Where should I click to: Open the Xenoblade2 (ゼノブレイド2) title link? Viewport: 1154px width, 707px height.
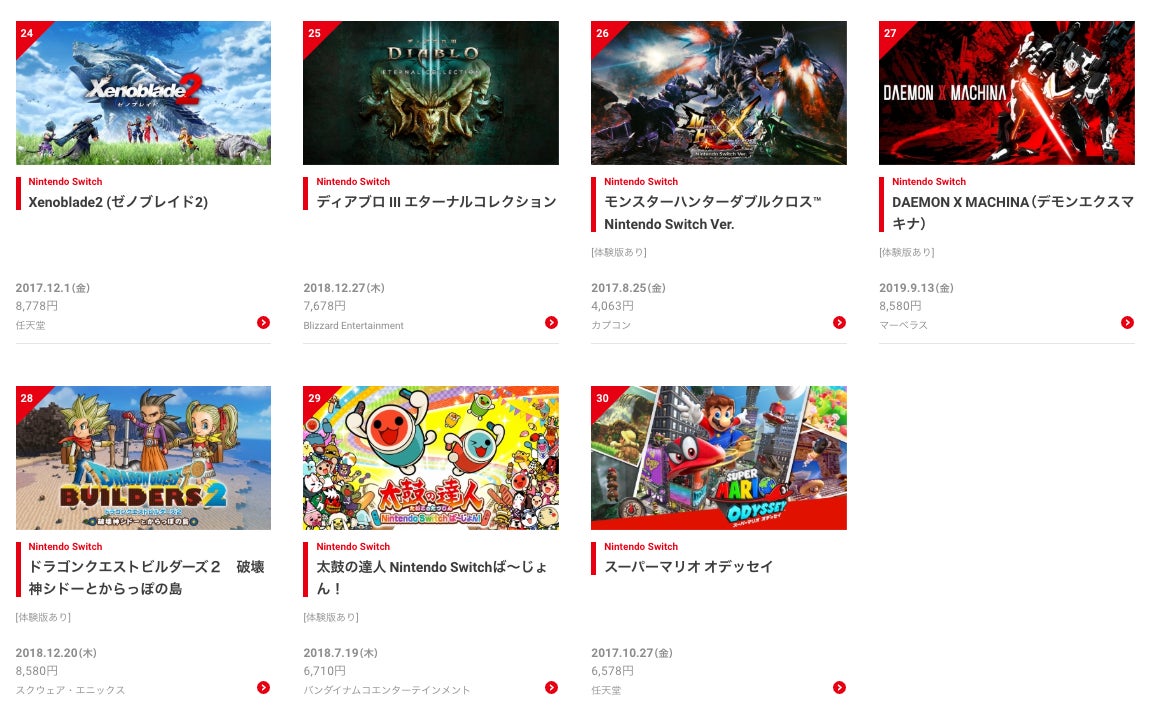point(118,202)
